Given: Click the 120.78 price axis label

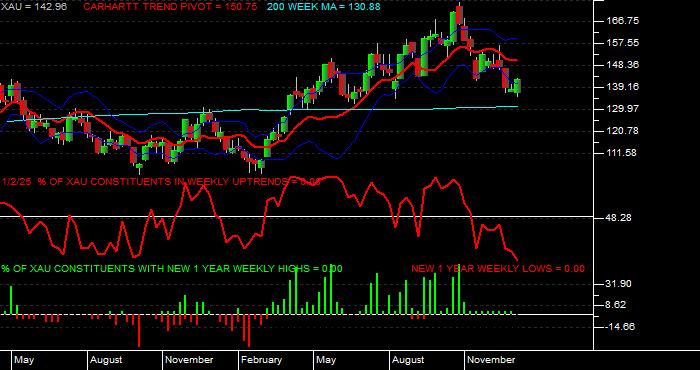Looking at the screenshot, I should (623, 131).
